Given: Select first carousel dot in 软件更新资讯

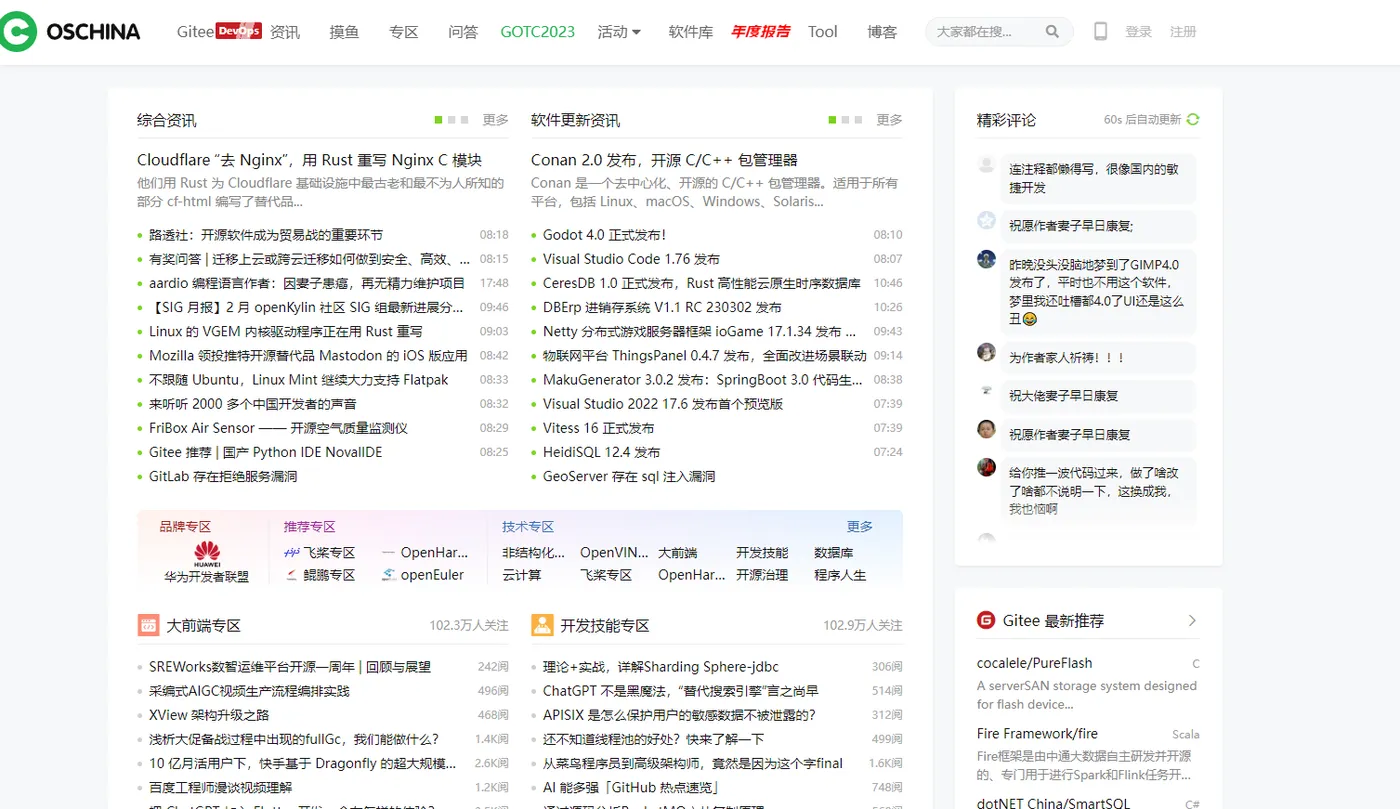Looking at the screenshot, I should 833,120.
